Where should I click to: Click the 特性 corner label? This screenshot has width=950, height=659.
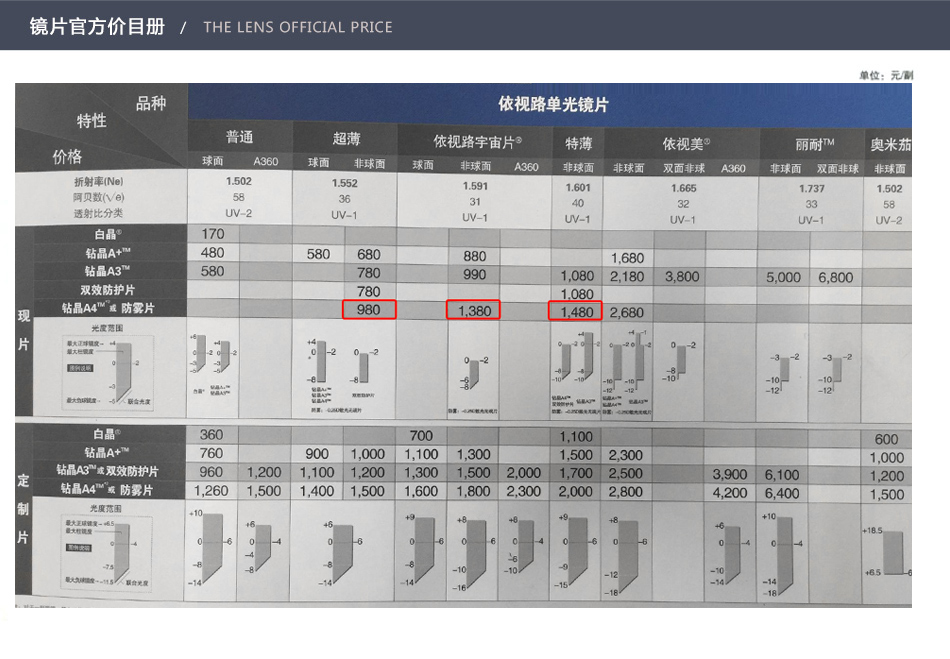(x=91, y=121)
